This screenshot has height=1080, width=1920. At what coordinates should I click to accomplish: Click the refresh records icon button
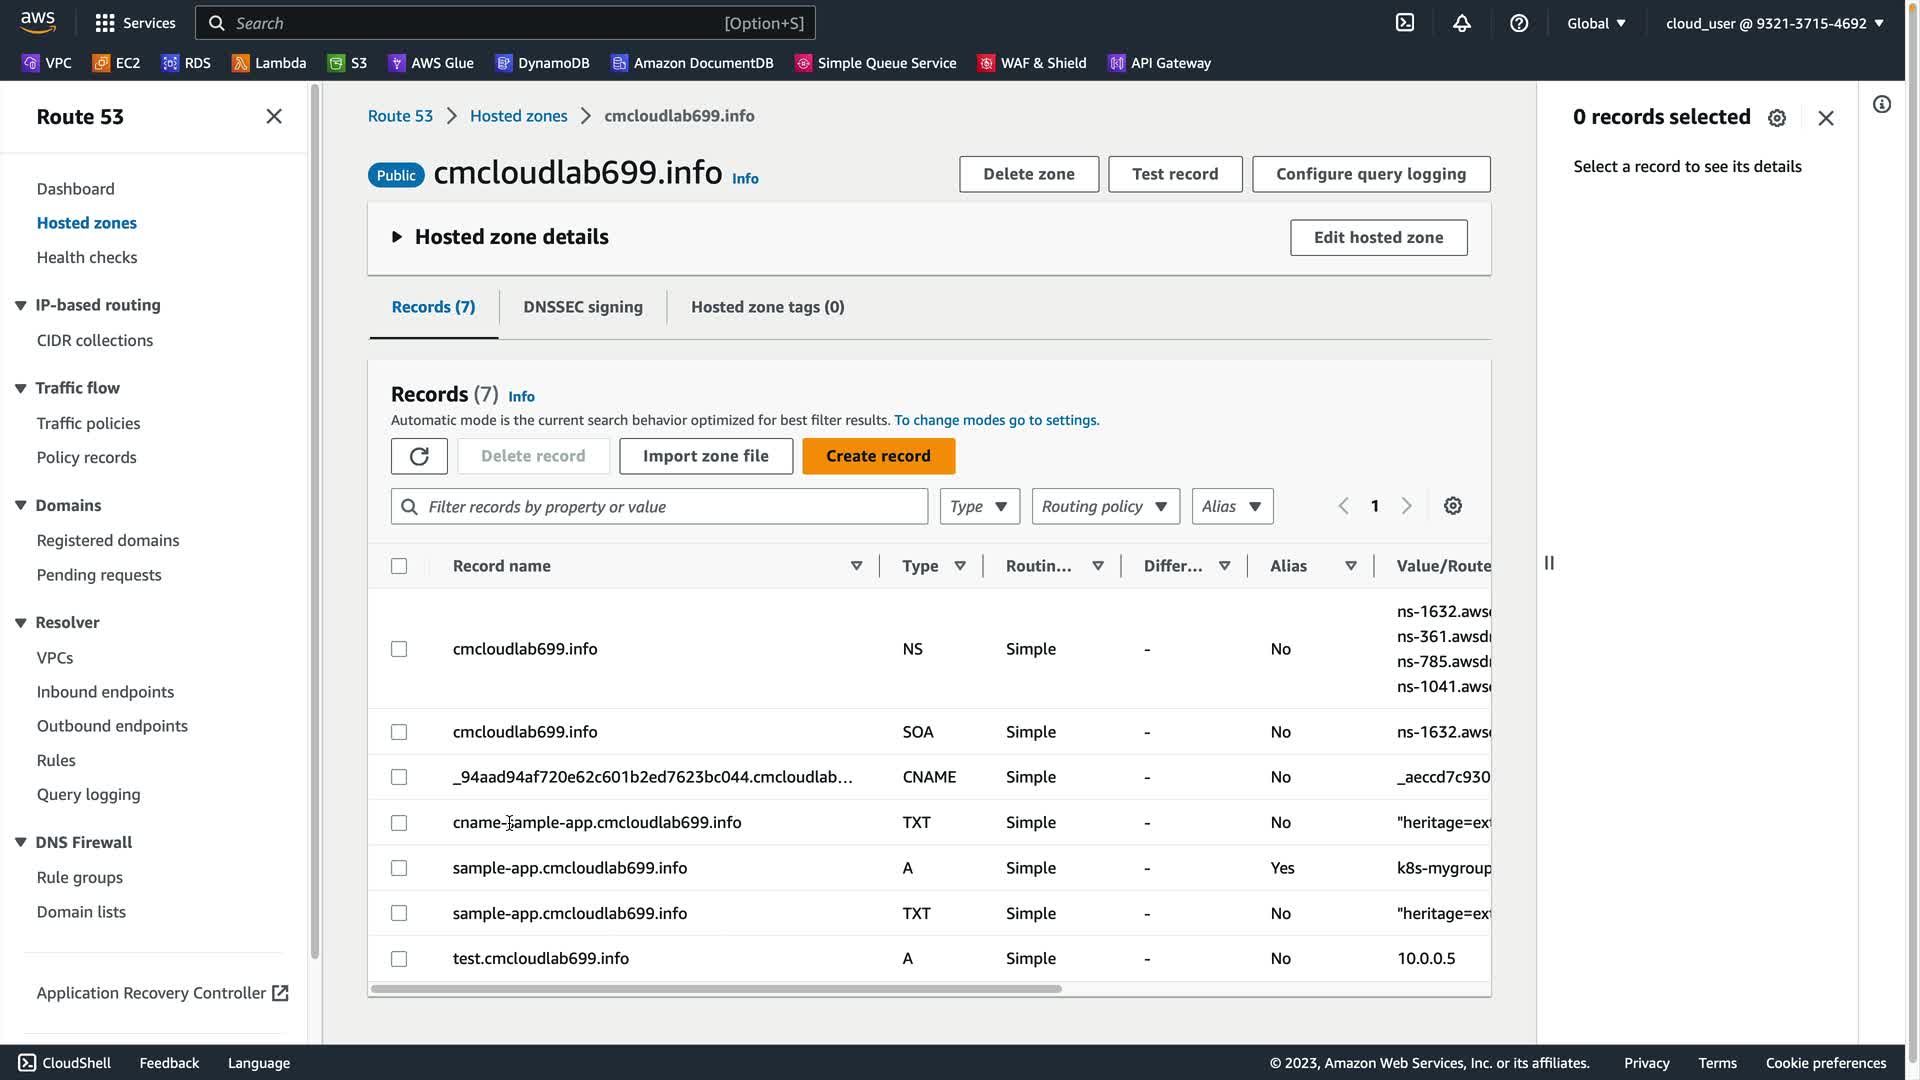[419, 456]
